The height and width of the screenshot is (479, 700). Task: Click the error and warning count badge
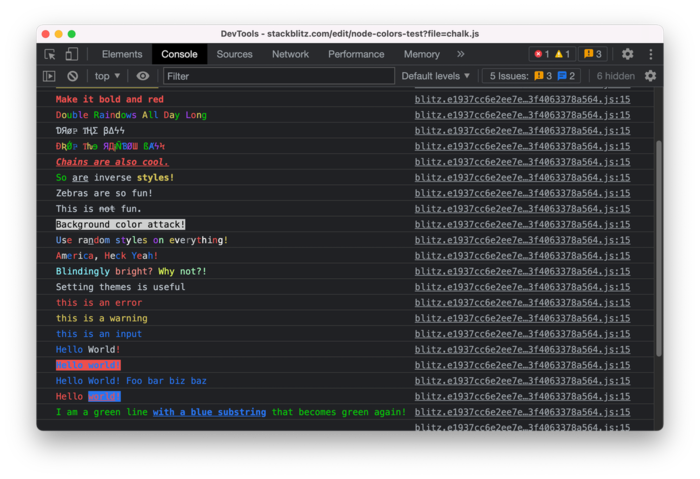pyautogui.click(x=551, y=54)
